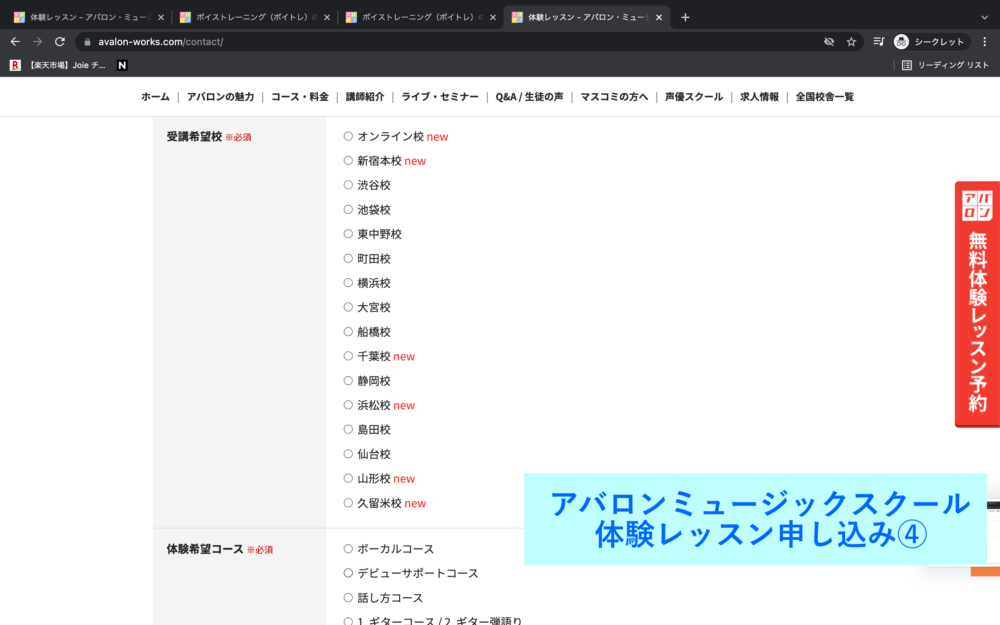Select the 池袋校 radio button

(348, 209)
